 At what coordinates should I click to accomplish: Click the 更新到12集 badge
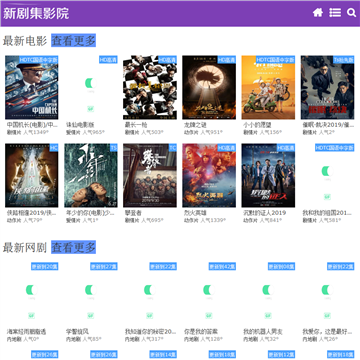[281, 354]
